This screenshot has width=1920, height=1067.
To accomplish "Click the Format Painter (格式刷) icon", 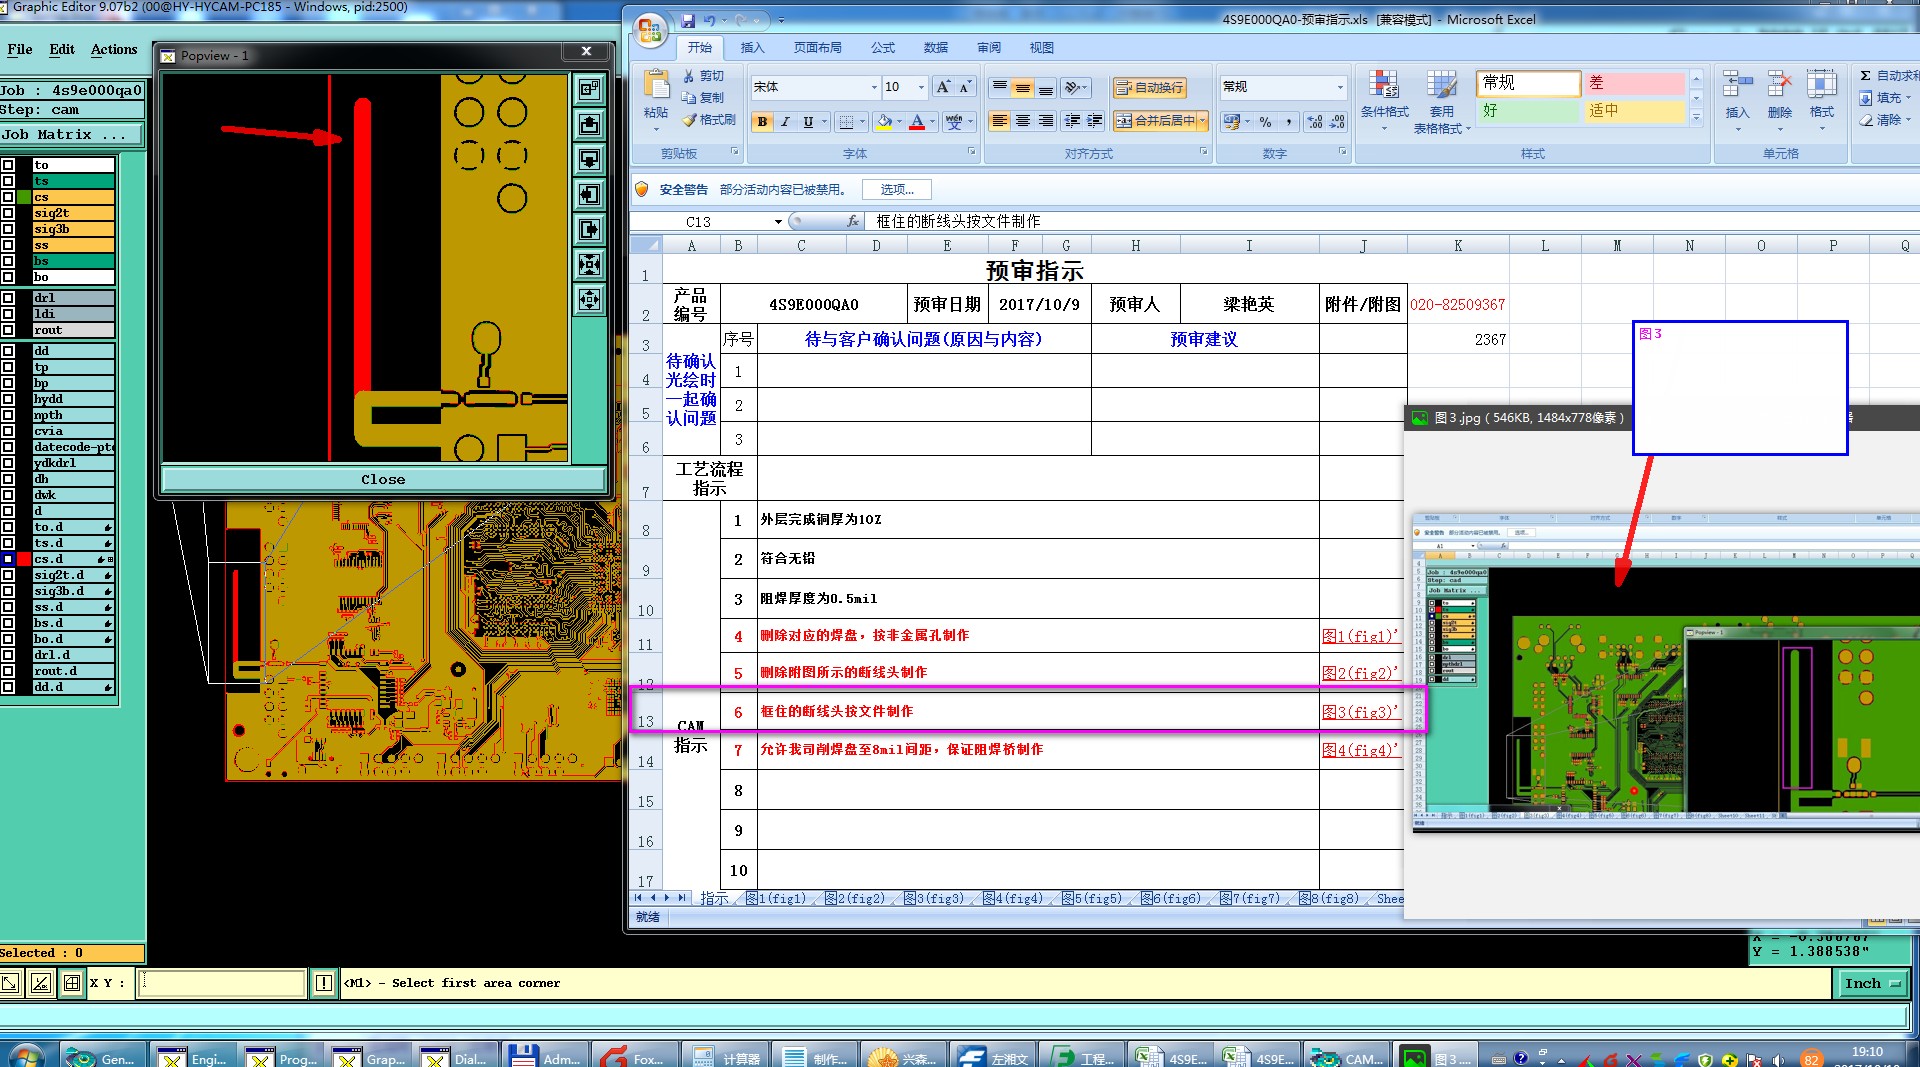I will click(x=689, y=119).
